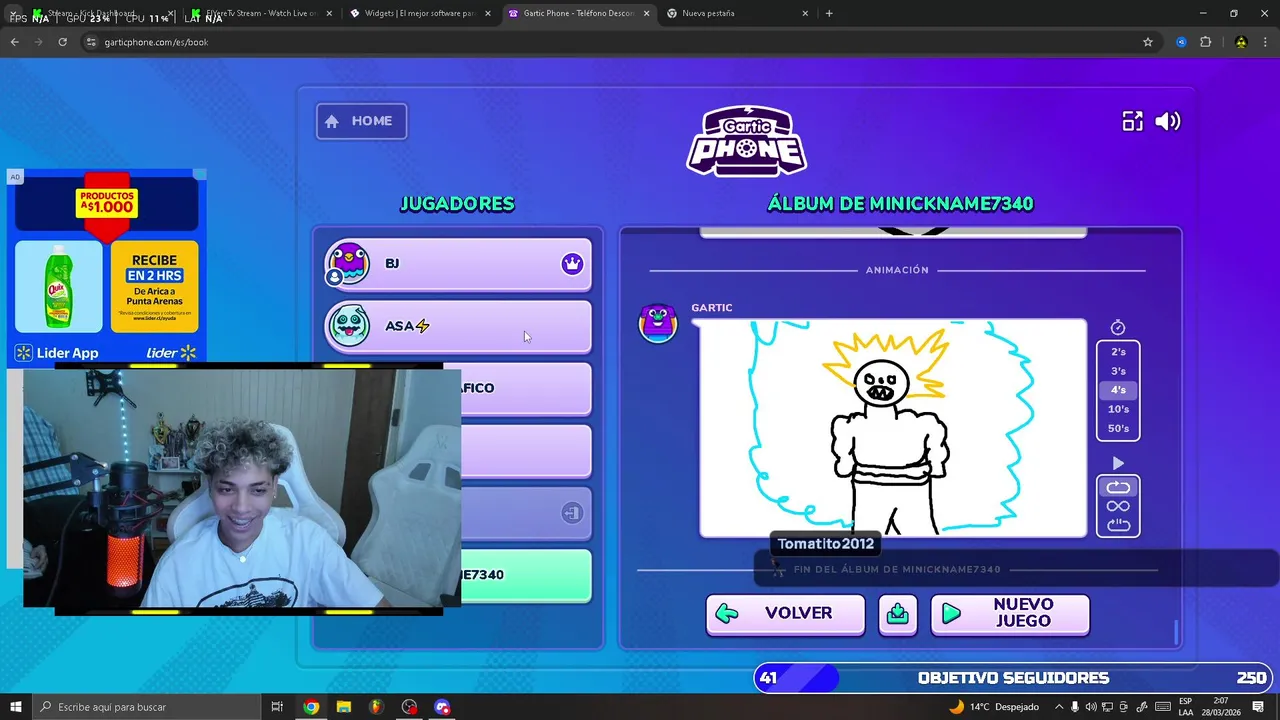Bookmark this page with the star icon
The image size is (1280, 720).
(1148, 42)
